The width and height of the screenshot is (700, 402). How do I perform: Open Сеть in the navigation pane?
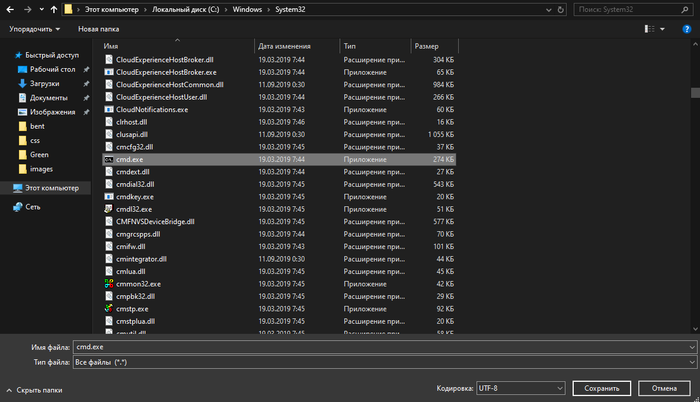pos(33,206)
